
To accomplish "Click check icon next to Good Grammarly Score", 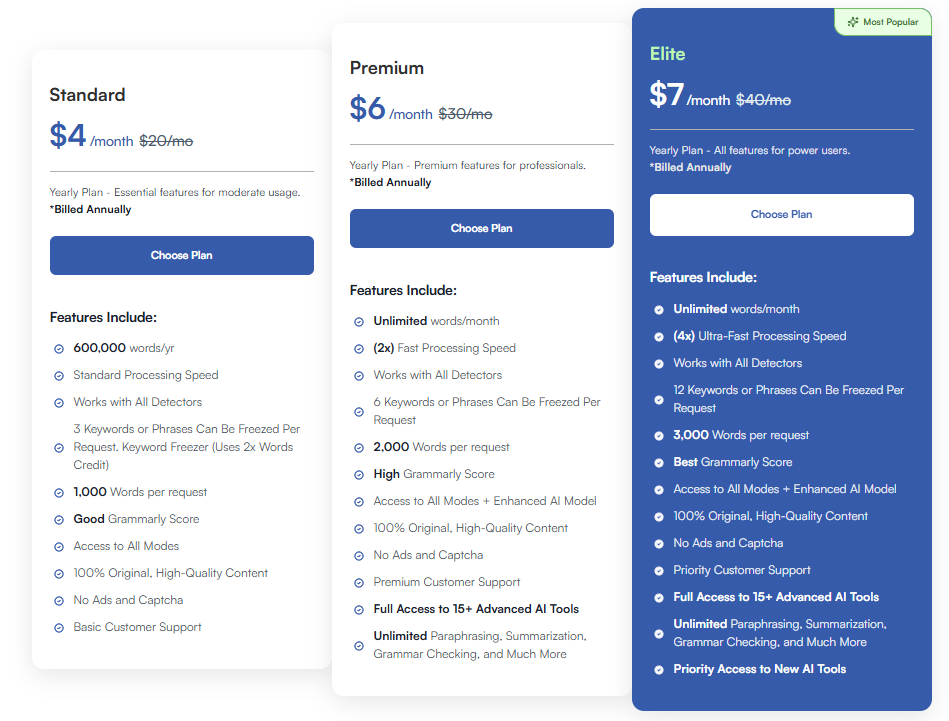I will point(59,520).
